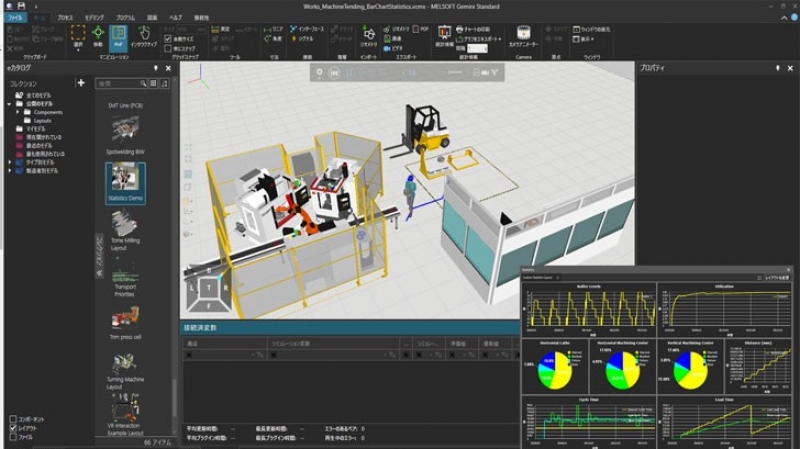Toggle the 自動サイズ checkbox
Screen dimensions: 800x449
tap(168, 39)
